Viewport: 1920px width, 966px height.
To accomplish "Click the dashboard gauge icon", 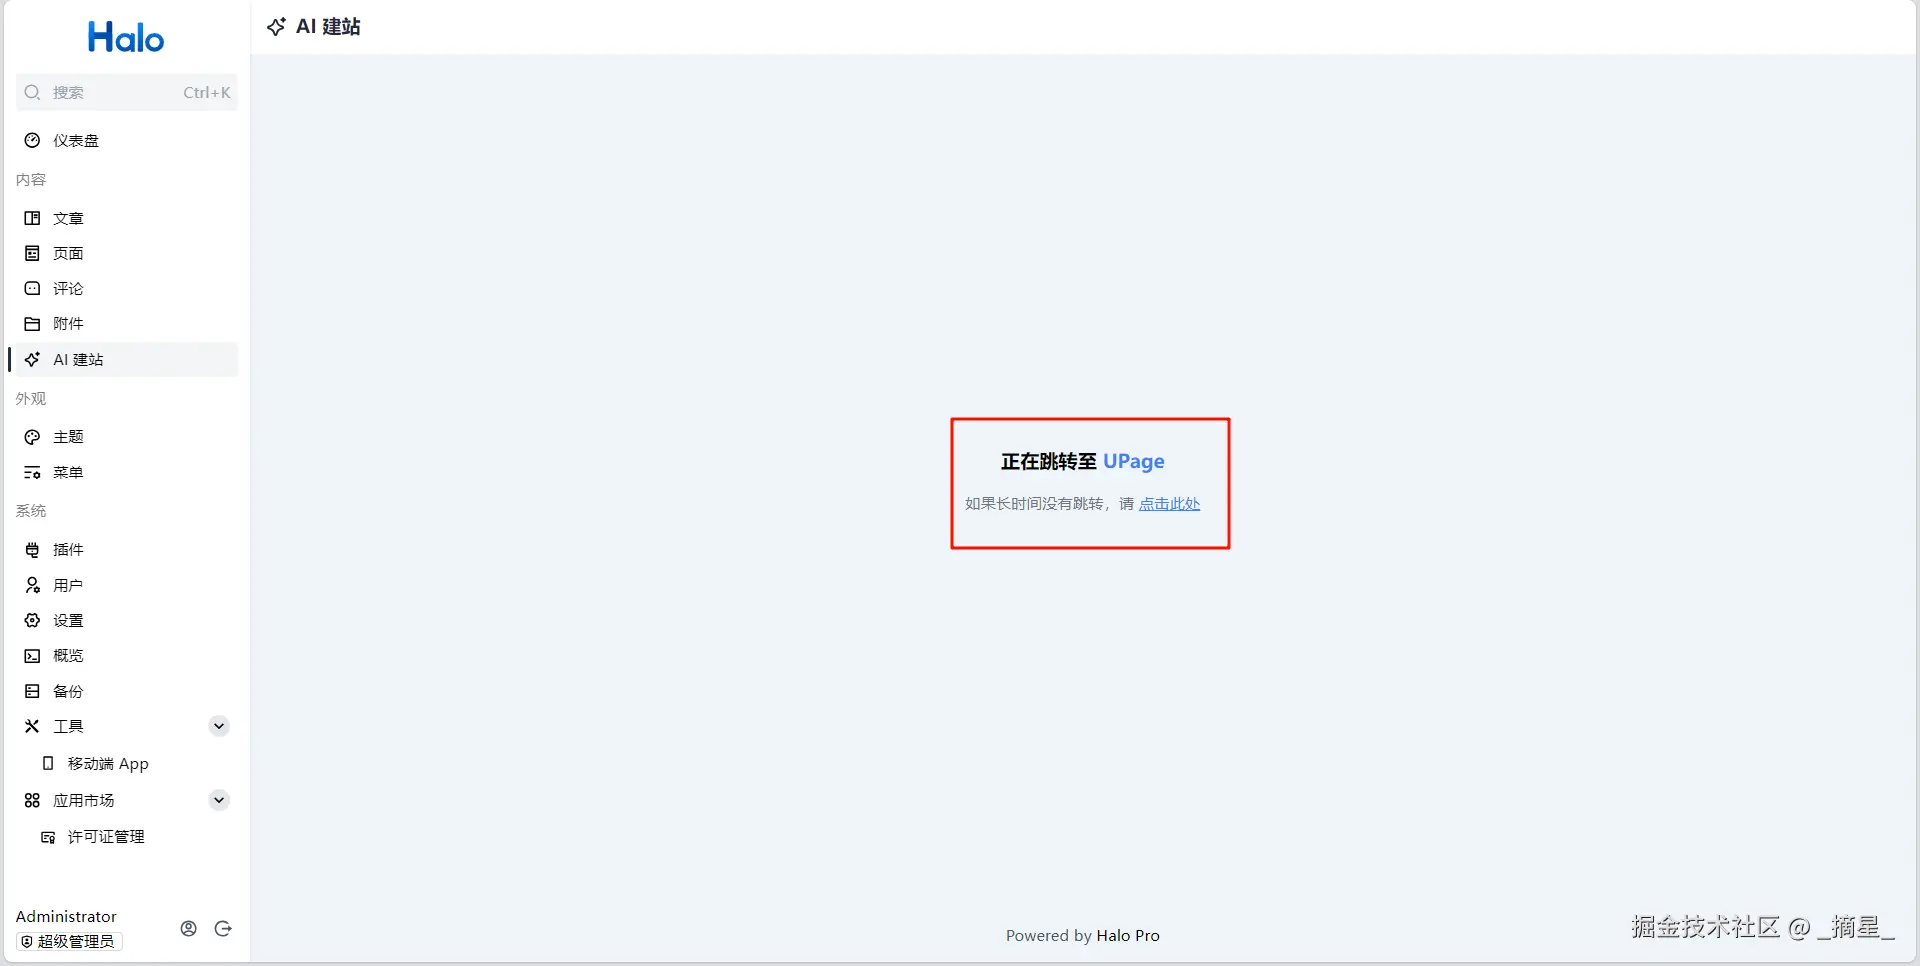I will (x=32, y=140).
